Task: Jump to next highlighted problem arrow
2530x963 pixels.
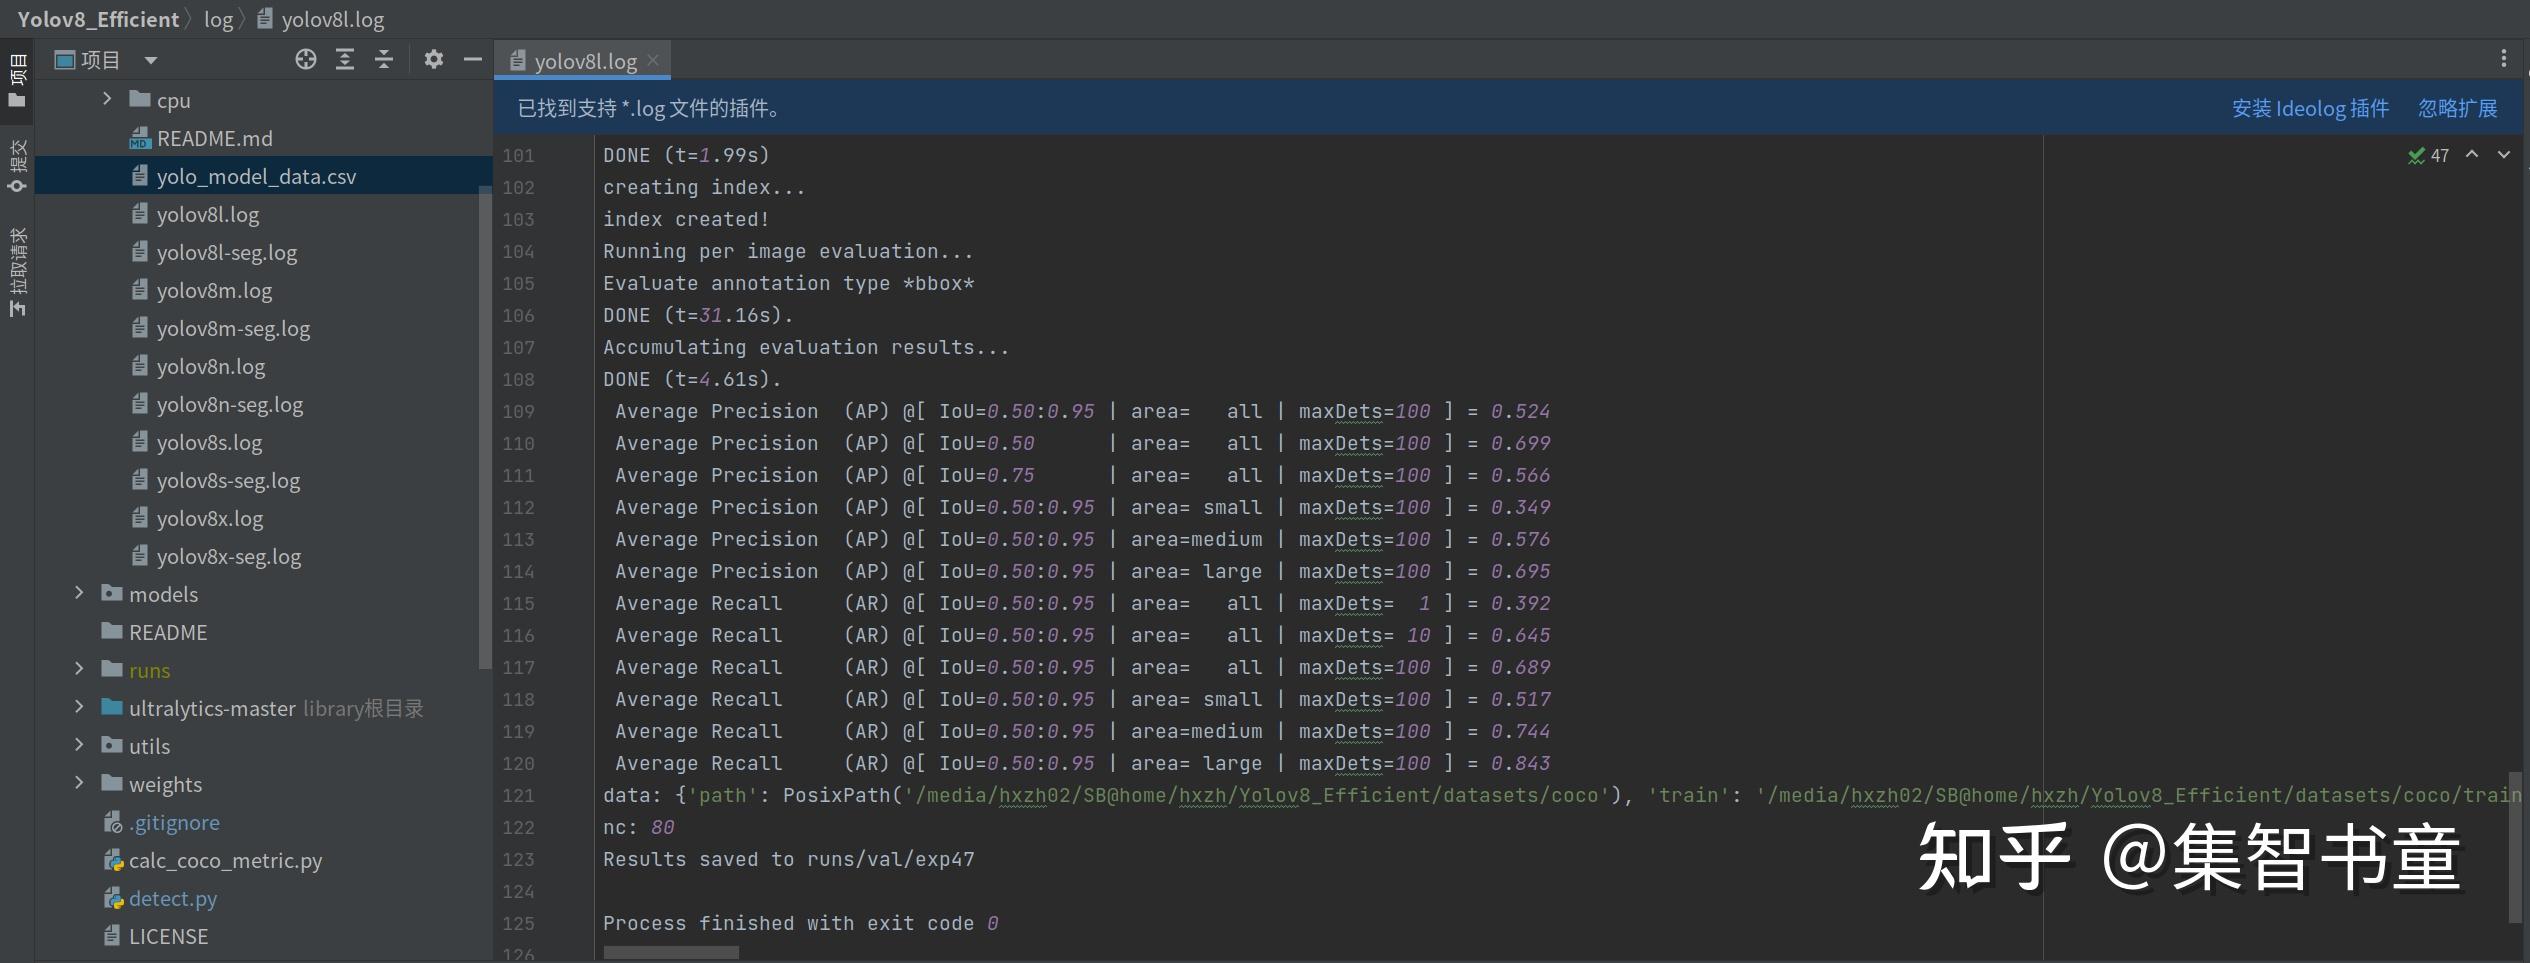Action: 2504,155
